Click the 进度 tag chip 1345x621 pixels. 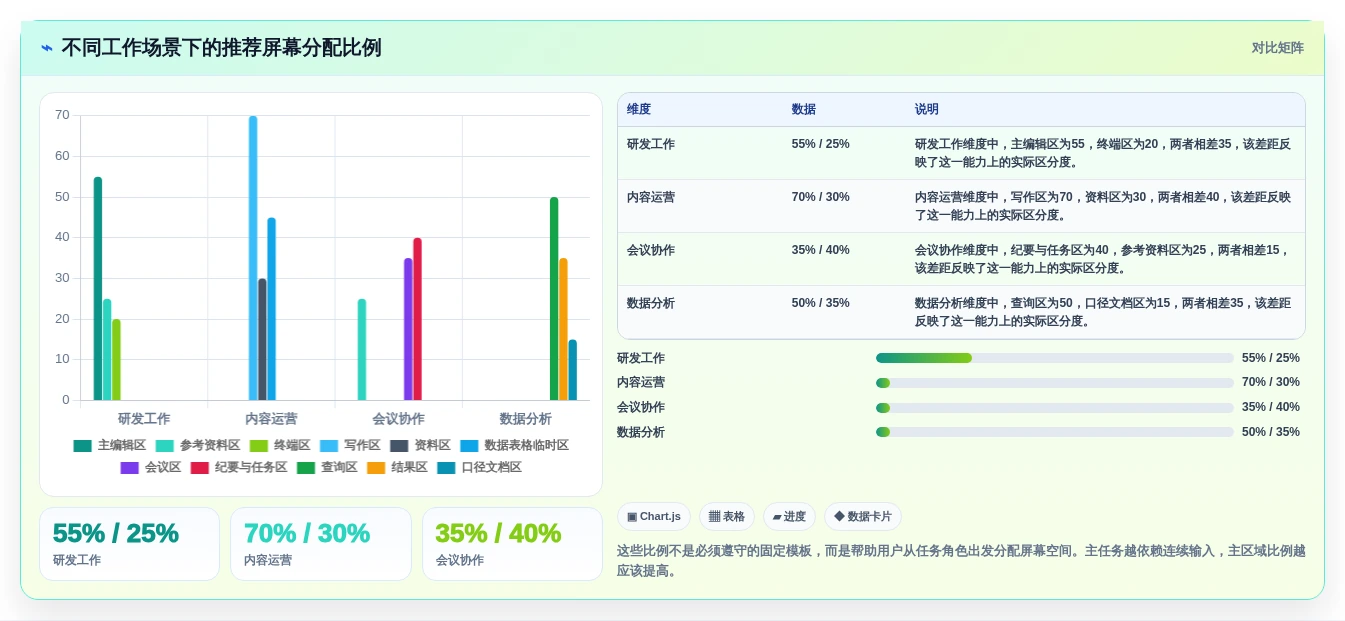coord(789,517)
